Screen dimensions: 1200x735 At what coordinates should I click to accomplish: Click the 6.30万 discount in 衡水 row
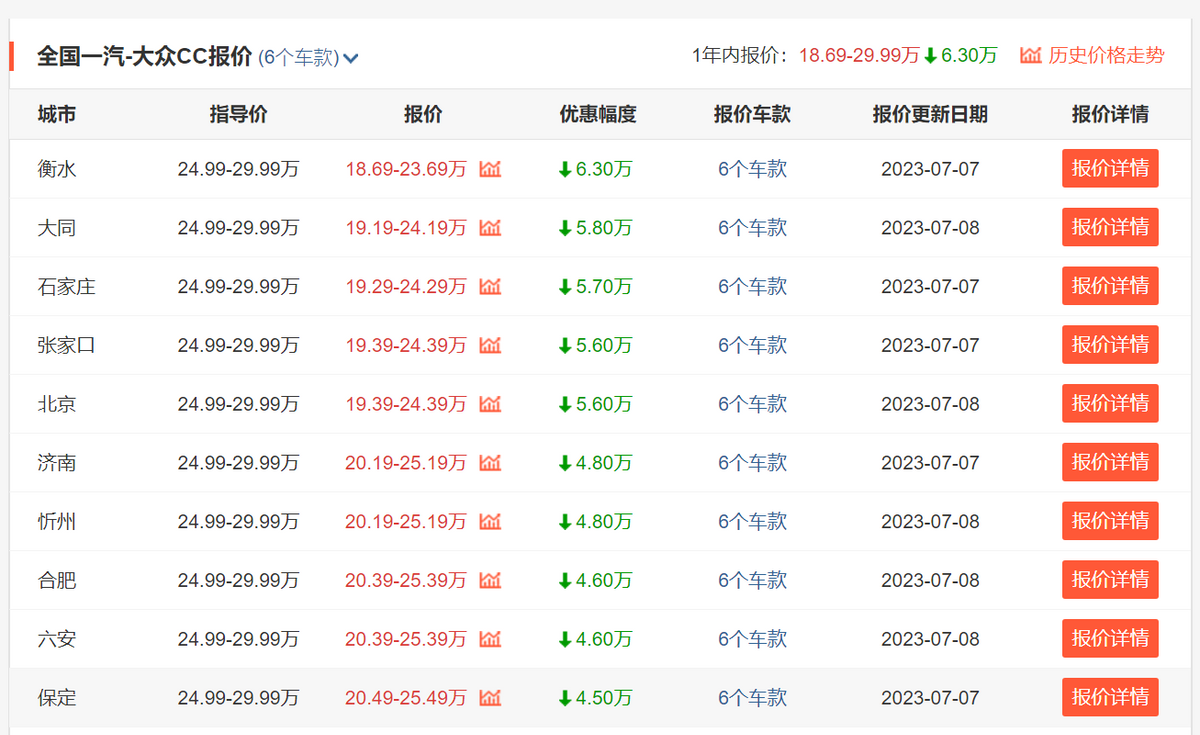[596, 169]
